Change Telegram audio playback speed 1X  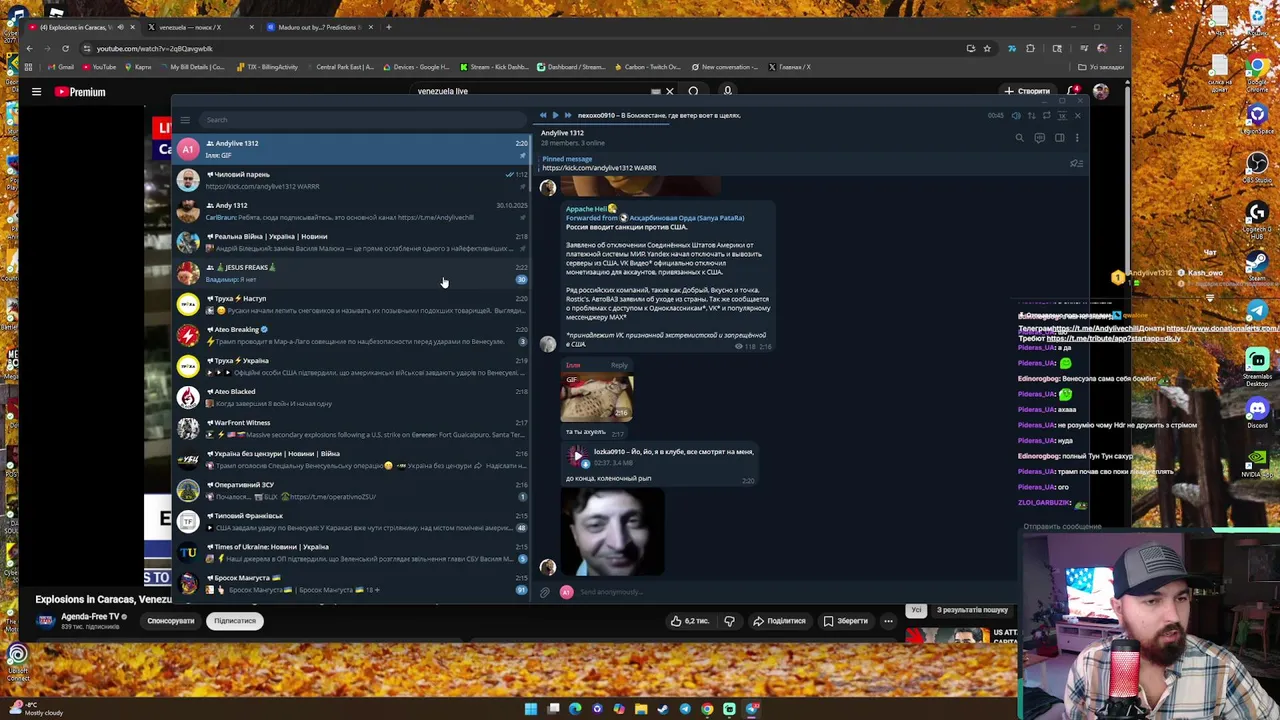pos(1062,116)
